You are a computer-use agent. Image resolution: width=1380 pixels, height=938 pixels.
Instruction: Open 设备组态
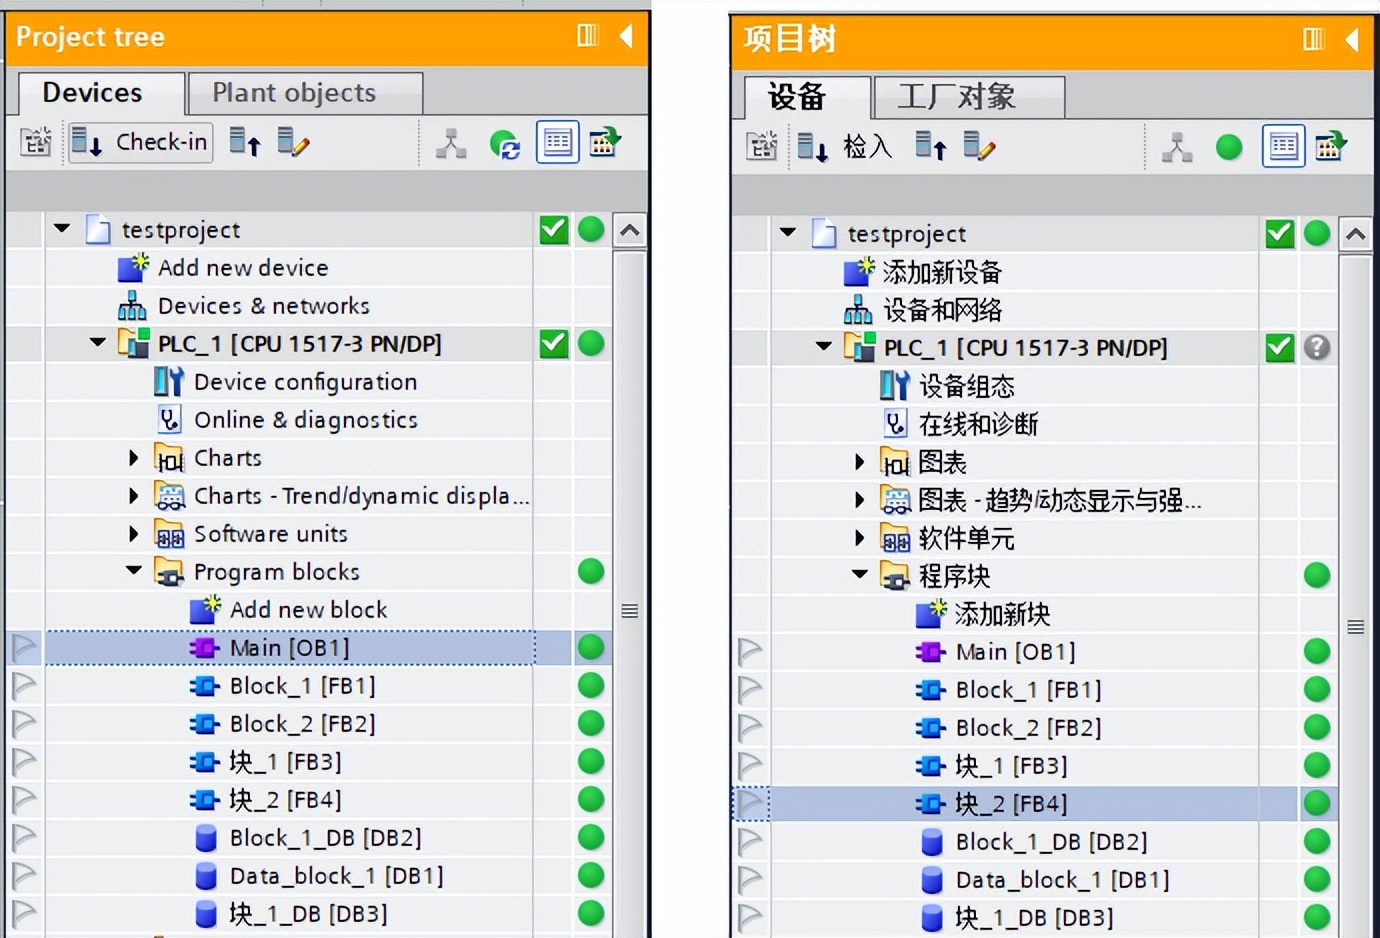967,386
